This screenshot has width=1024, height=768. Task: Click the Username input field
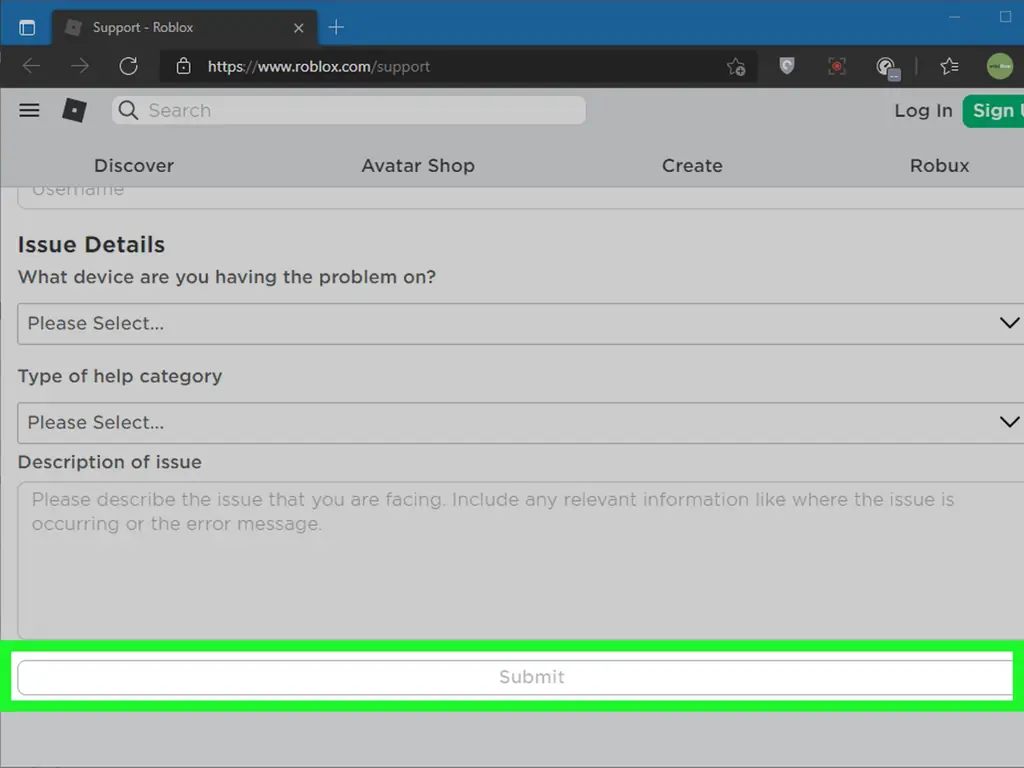520,198
